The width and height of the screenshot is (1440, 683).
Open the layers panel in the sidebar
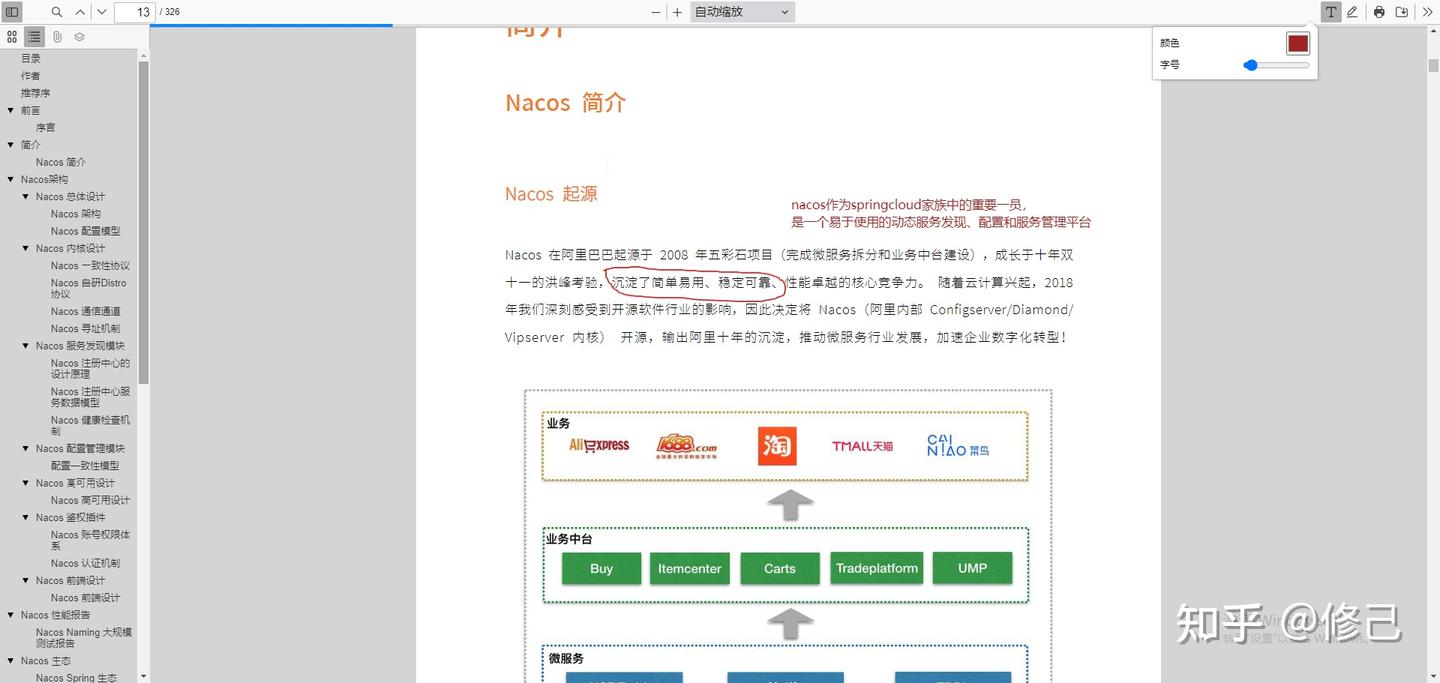79,36
